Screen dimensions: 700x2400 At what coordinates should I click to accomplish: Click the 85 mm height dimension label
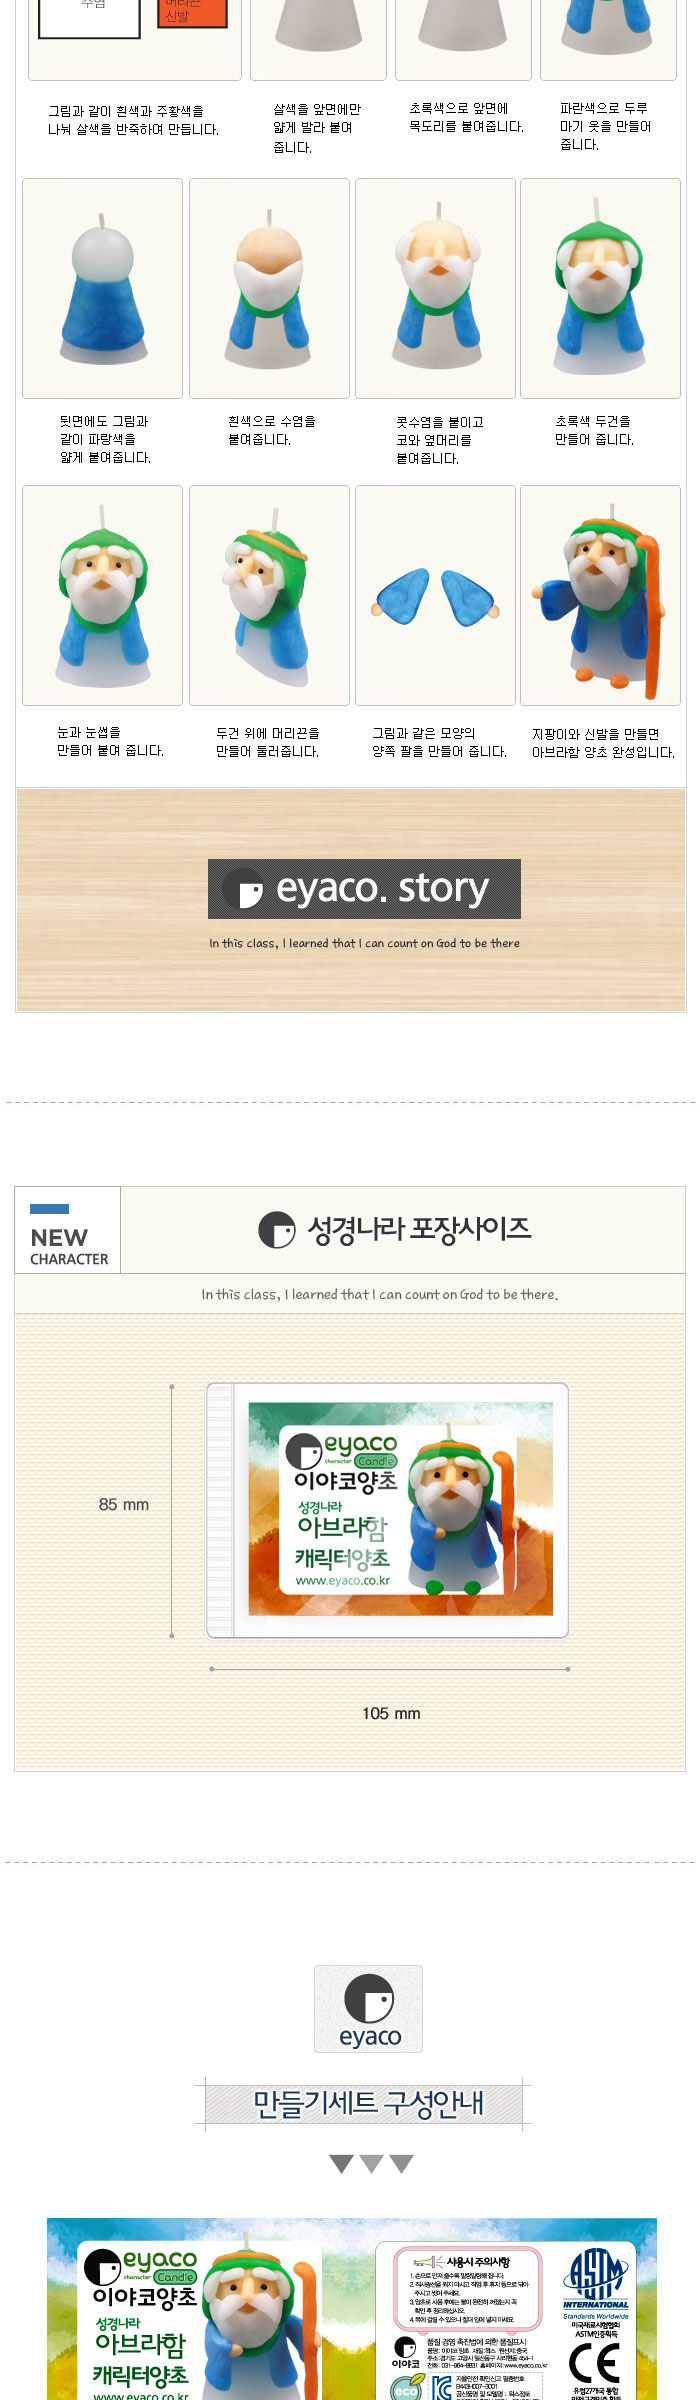click(124, 1504)
